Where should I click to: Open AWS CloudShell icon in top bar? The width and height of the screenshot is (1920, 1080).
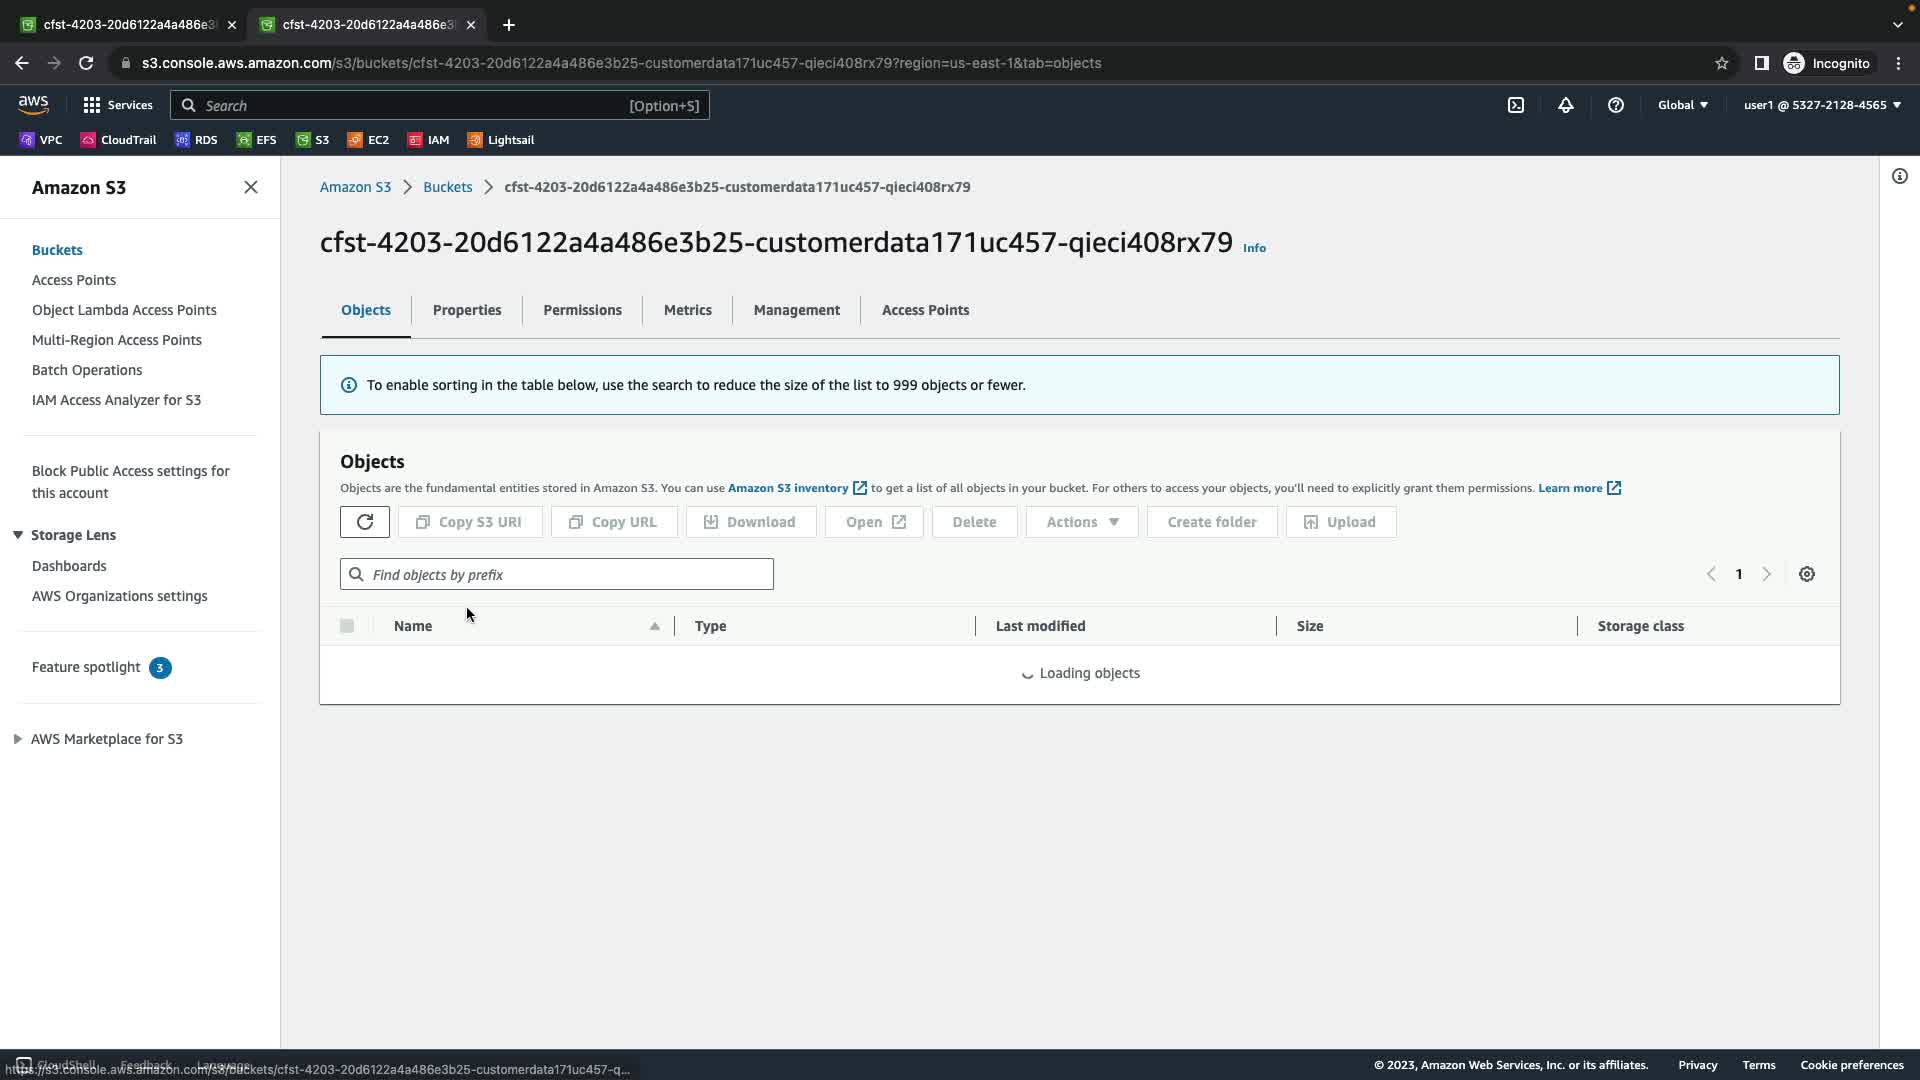(x=1516, y=105)
